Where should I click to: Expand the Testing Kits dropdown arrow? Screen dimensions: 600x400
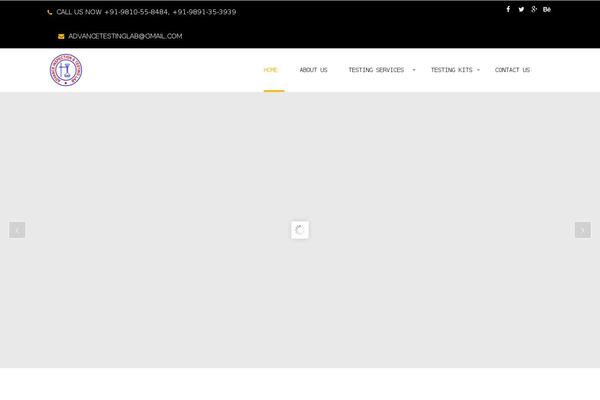(x=478, y=70)
